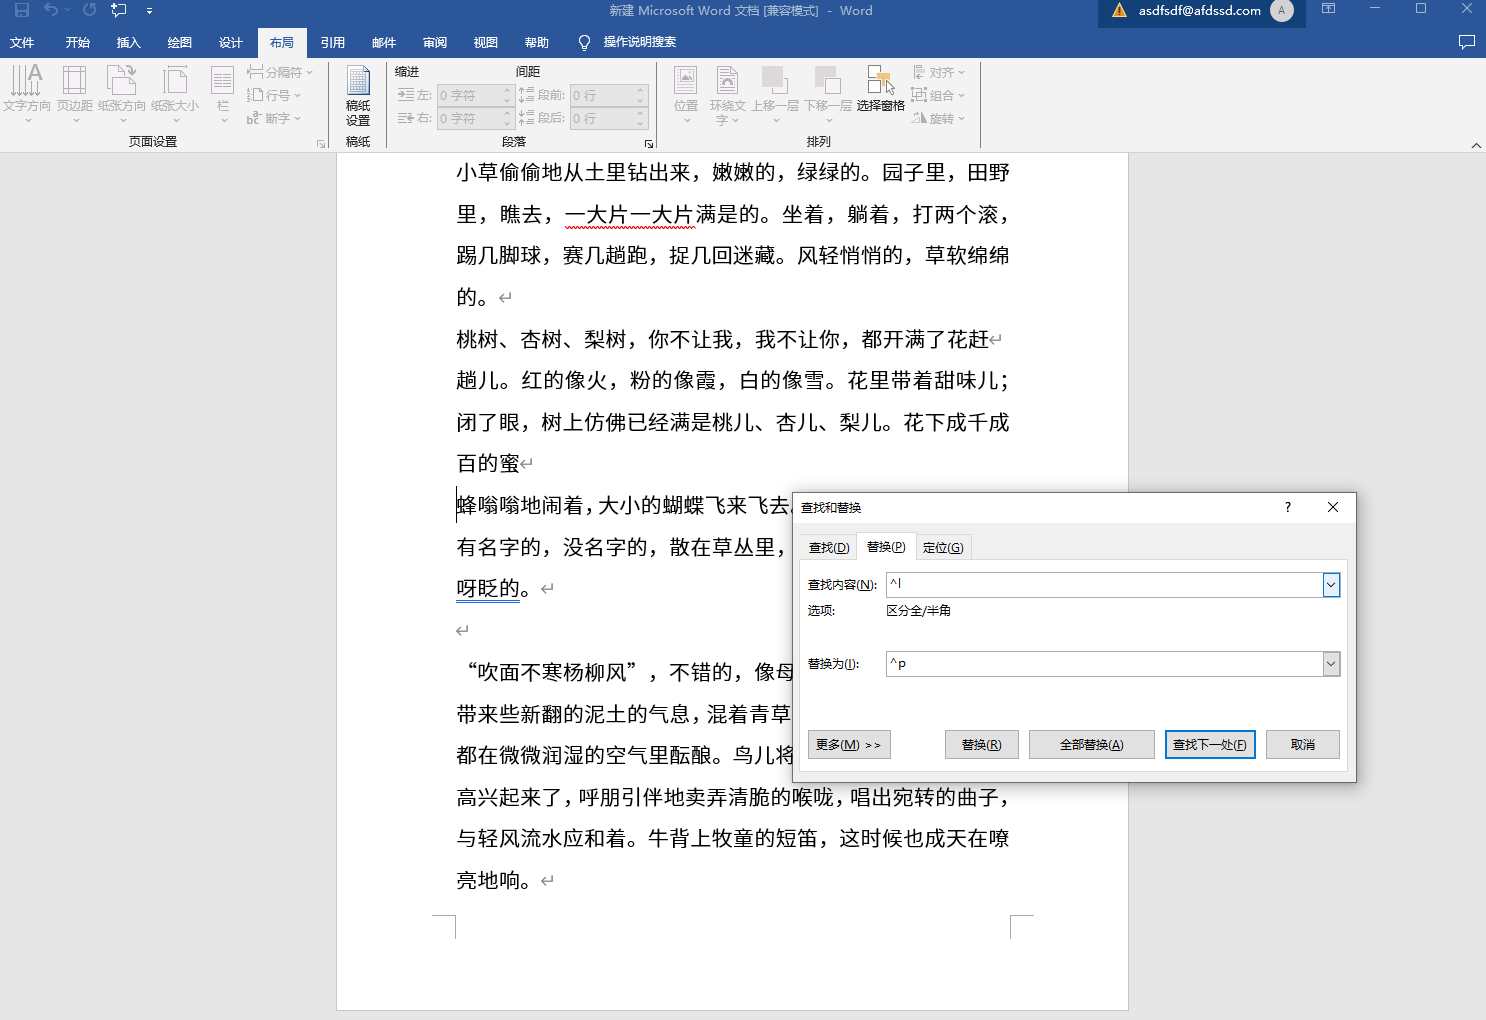The image size is (1486, 1020).
Task: Click the 段后 spacing after field
Action: pyautogui.click(x=610, y=118)
